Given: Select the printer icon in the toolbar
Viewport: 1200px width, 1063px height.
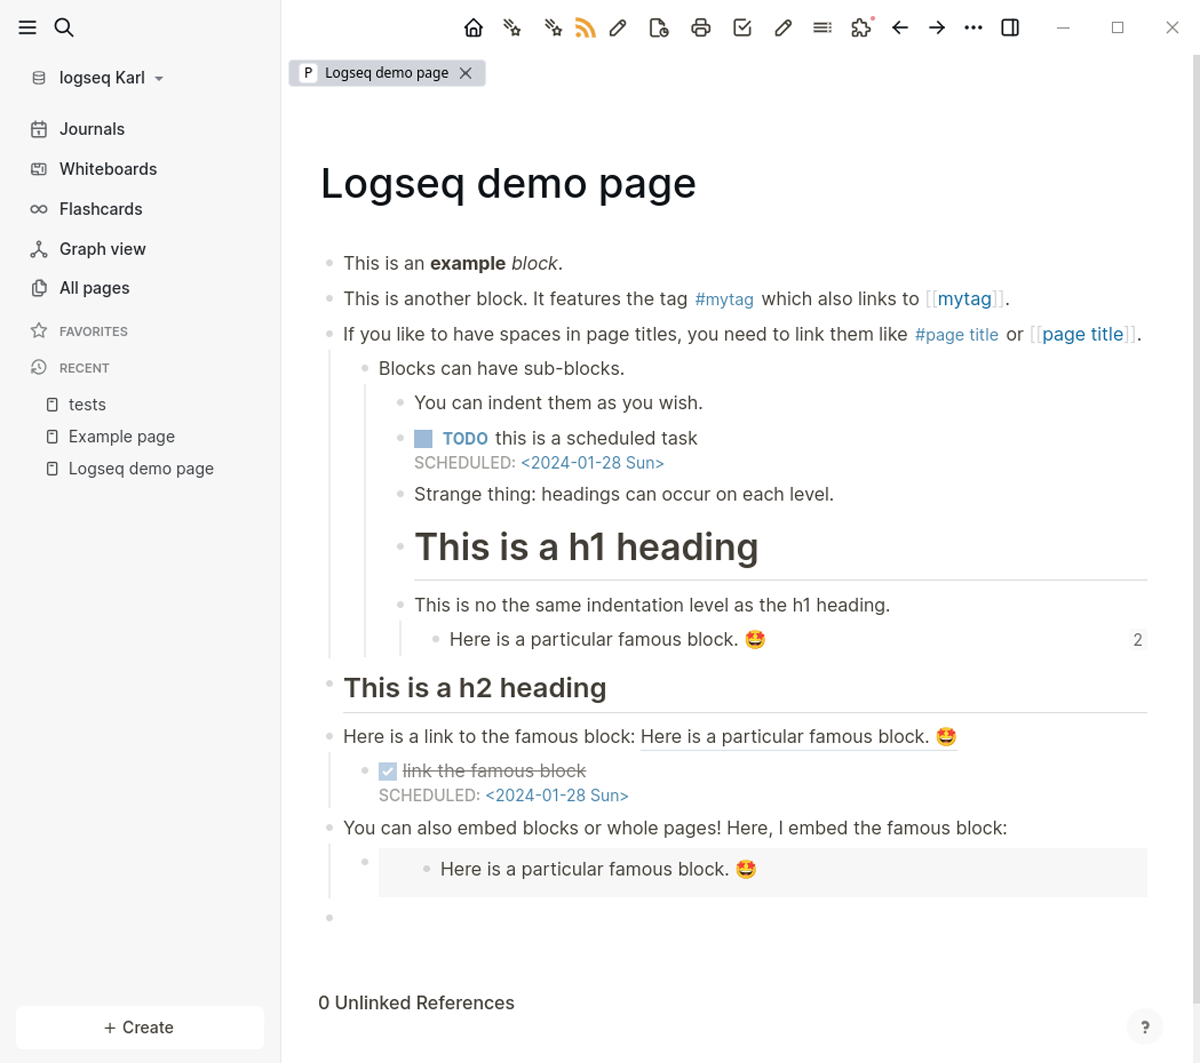Looking at the screenshot, I should tap(701, 27).
